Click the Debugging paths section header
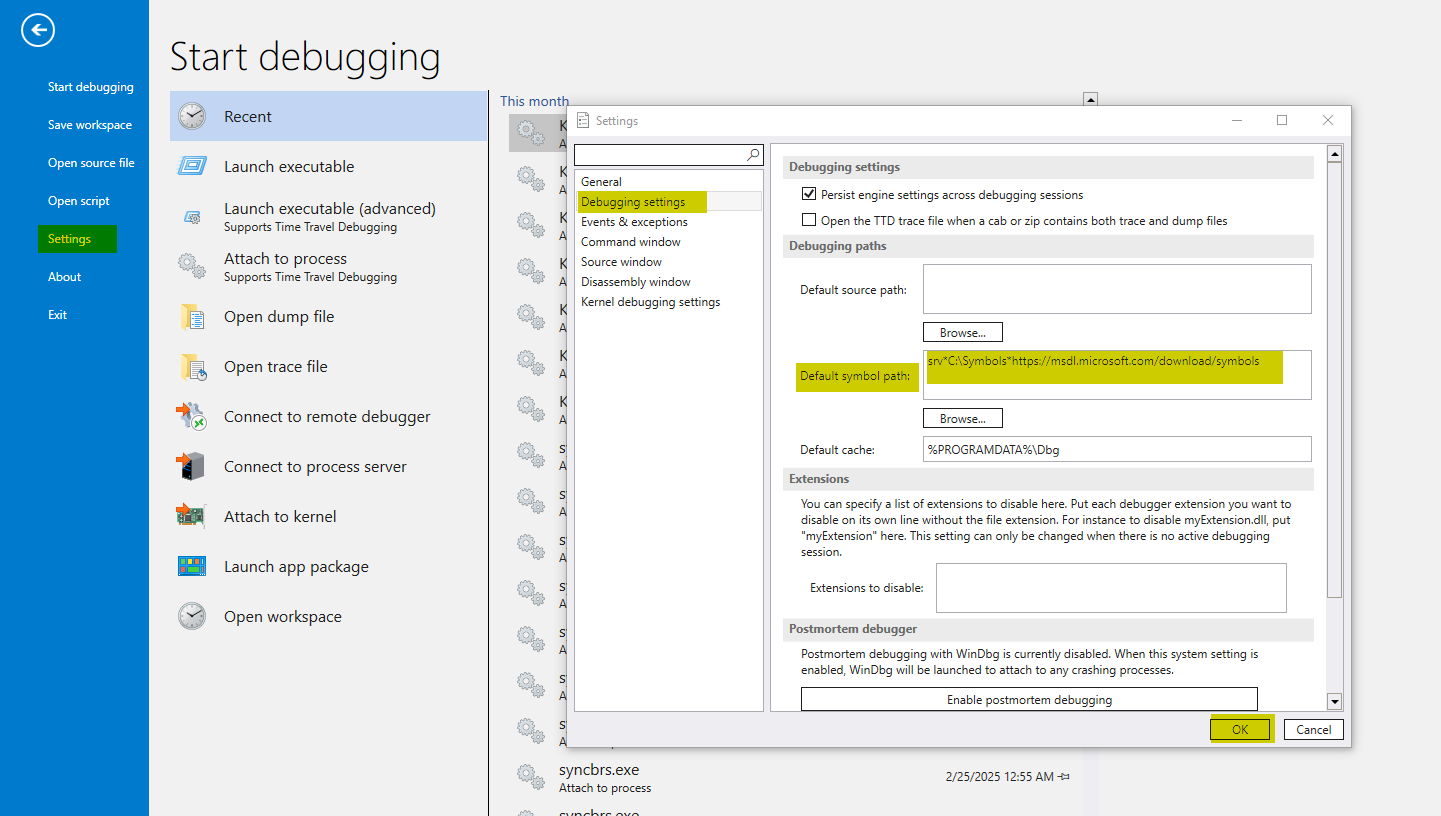Viewport: 1441px width, 816px height. pos(1048,246)
